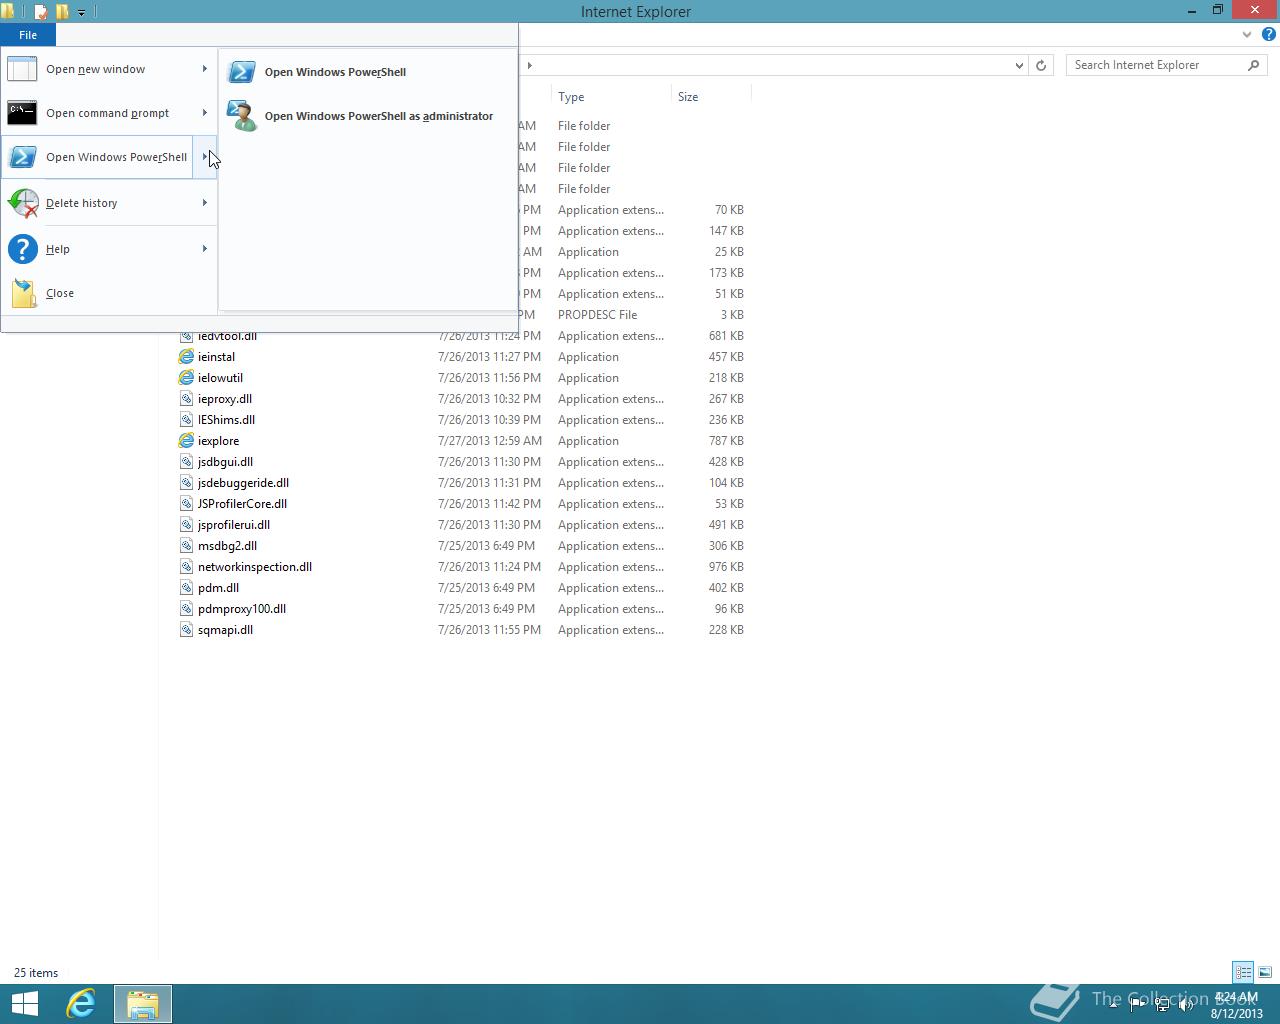Open the Customize Quick Access Toolbar dropdown

point(81,12)
